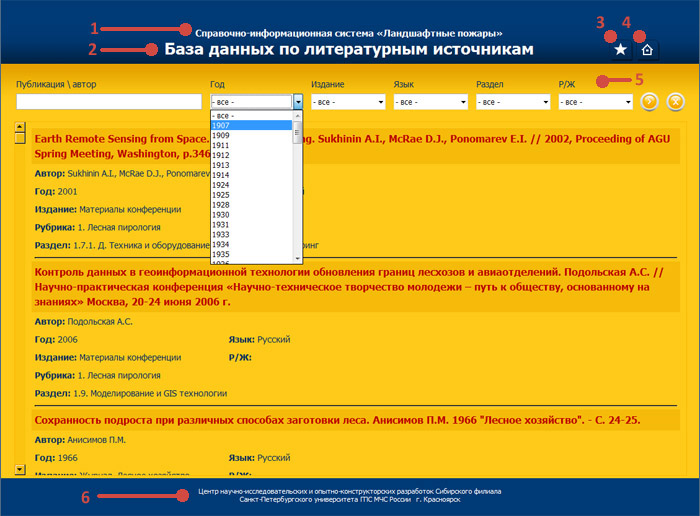Open the Язык dropdown

click(430, 102)
